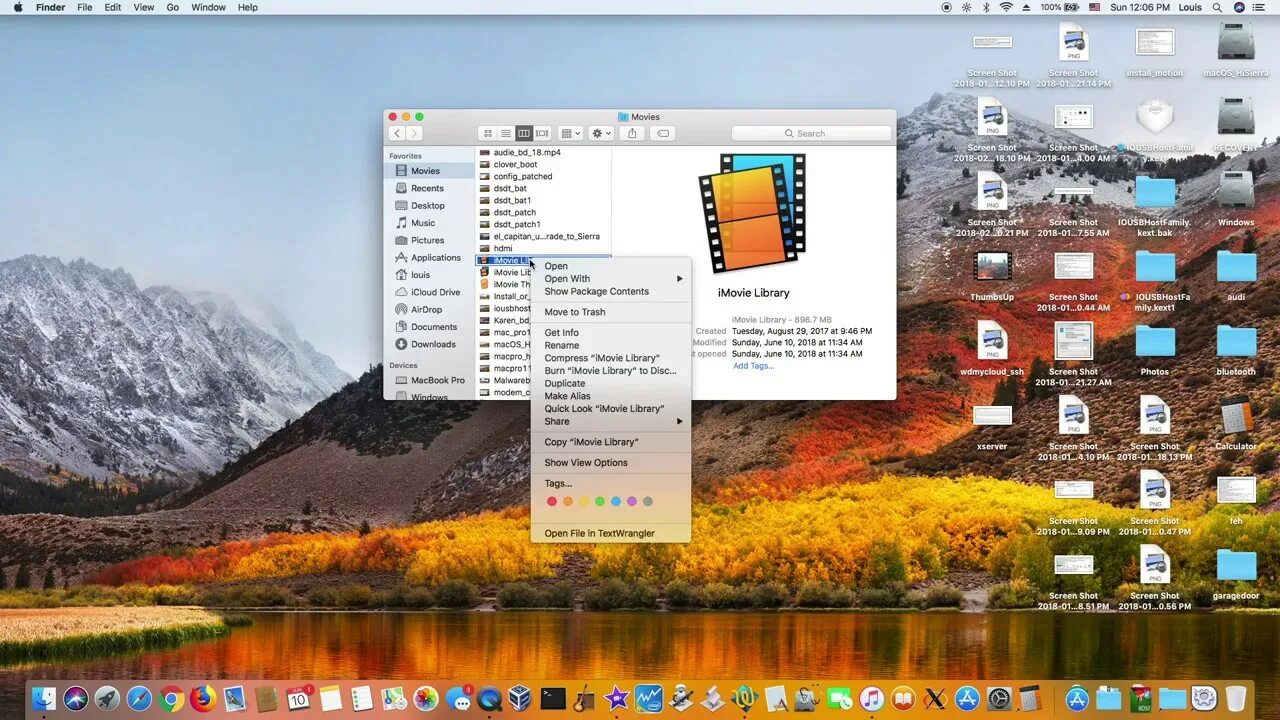Open the Go menu in menu bar
This screenshot has height=720, width=1280.
click(173, 7)
